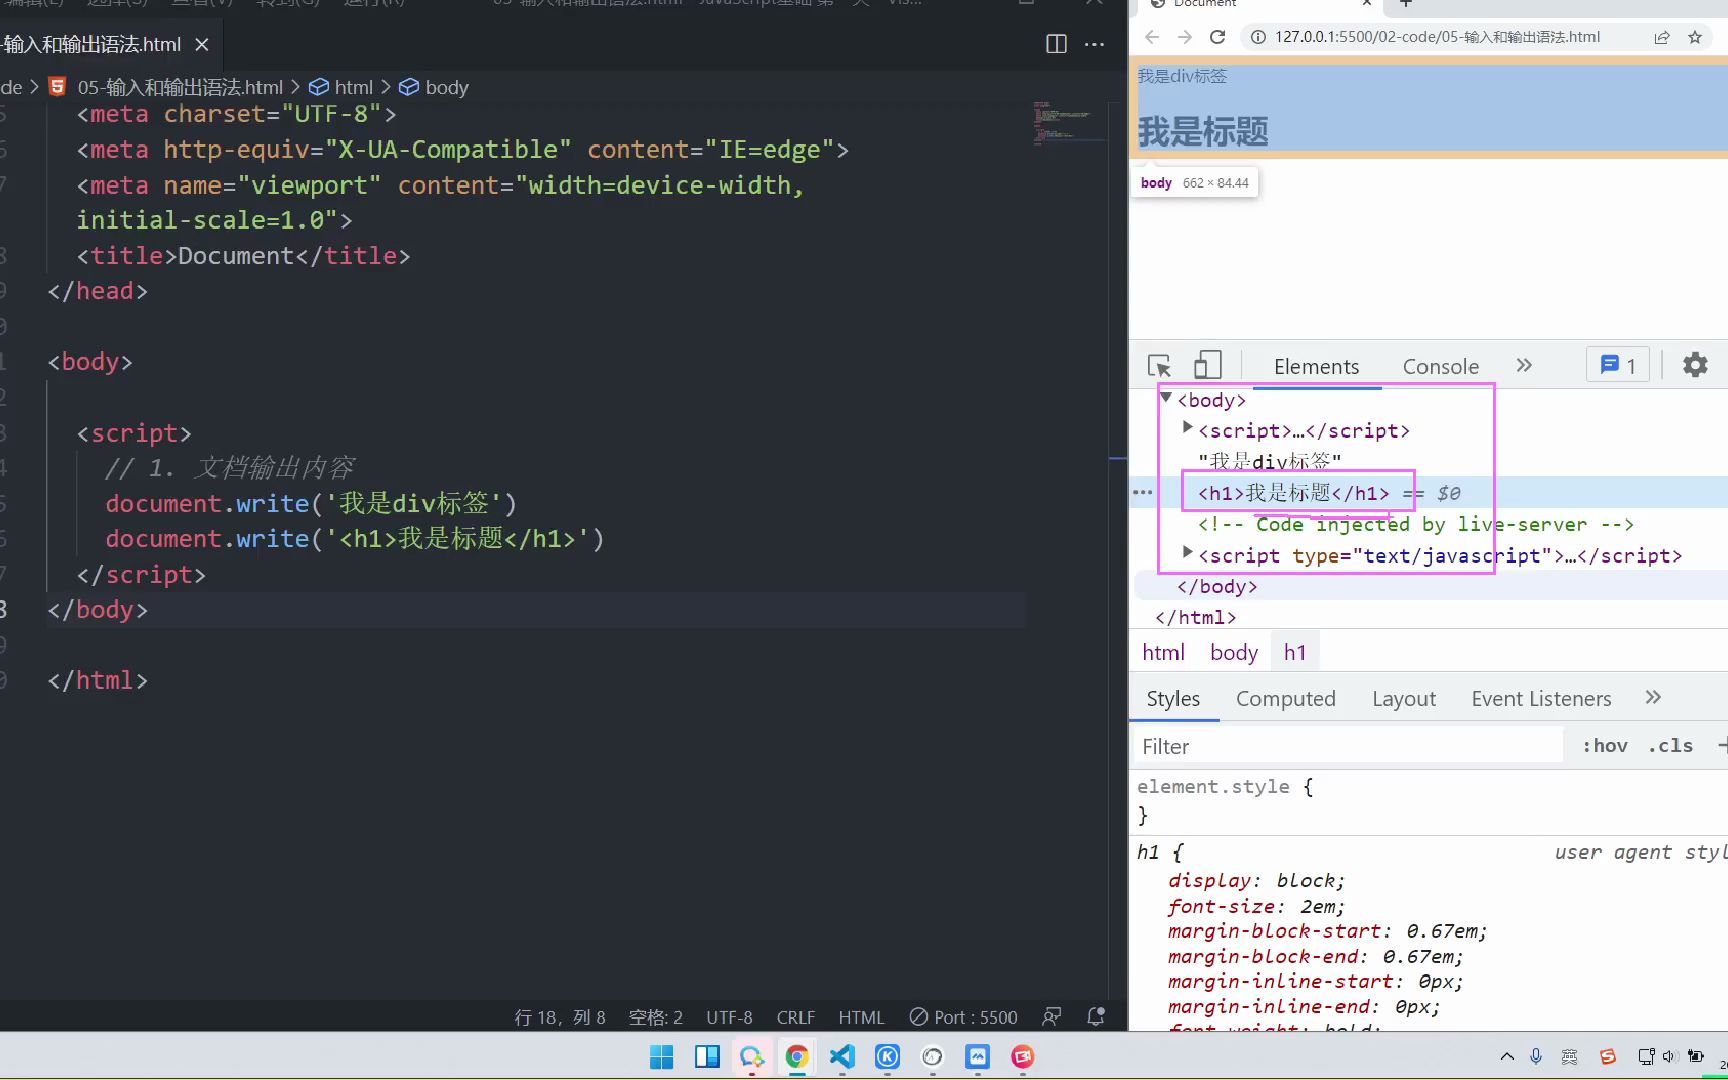Open Visual Studio Code from the taskbar
The width and height of the screenshot is (1728, 1080).
[842, 1057]
